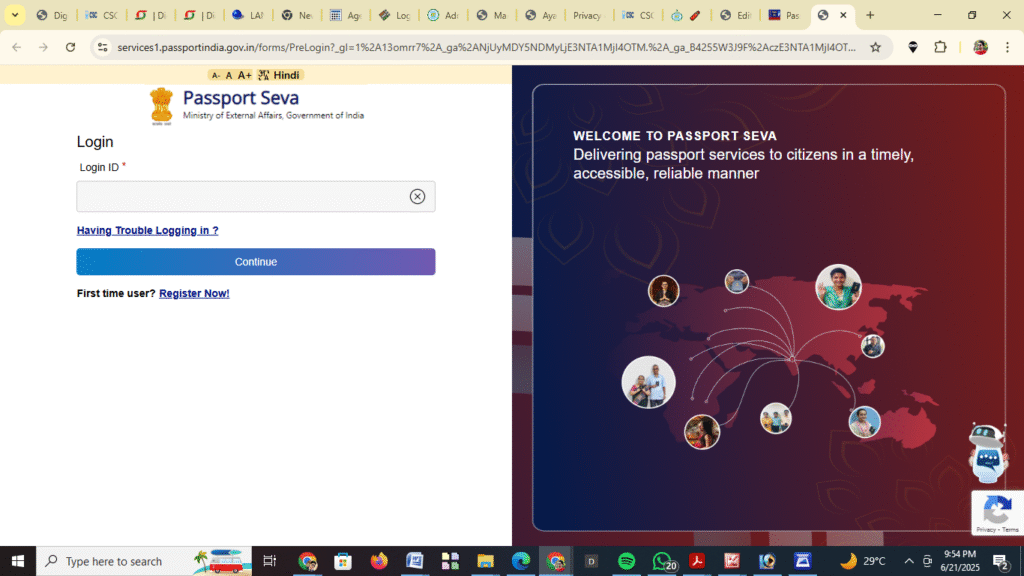This screenshot has height=576, width=1024.
Task: Open the browser tab search dropdown
Action: pos(14,15)
